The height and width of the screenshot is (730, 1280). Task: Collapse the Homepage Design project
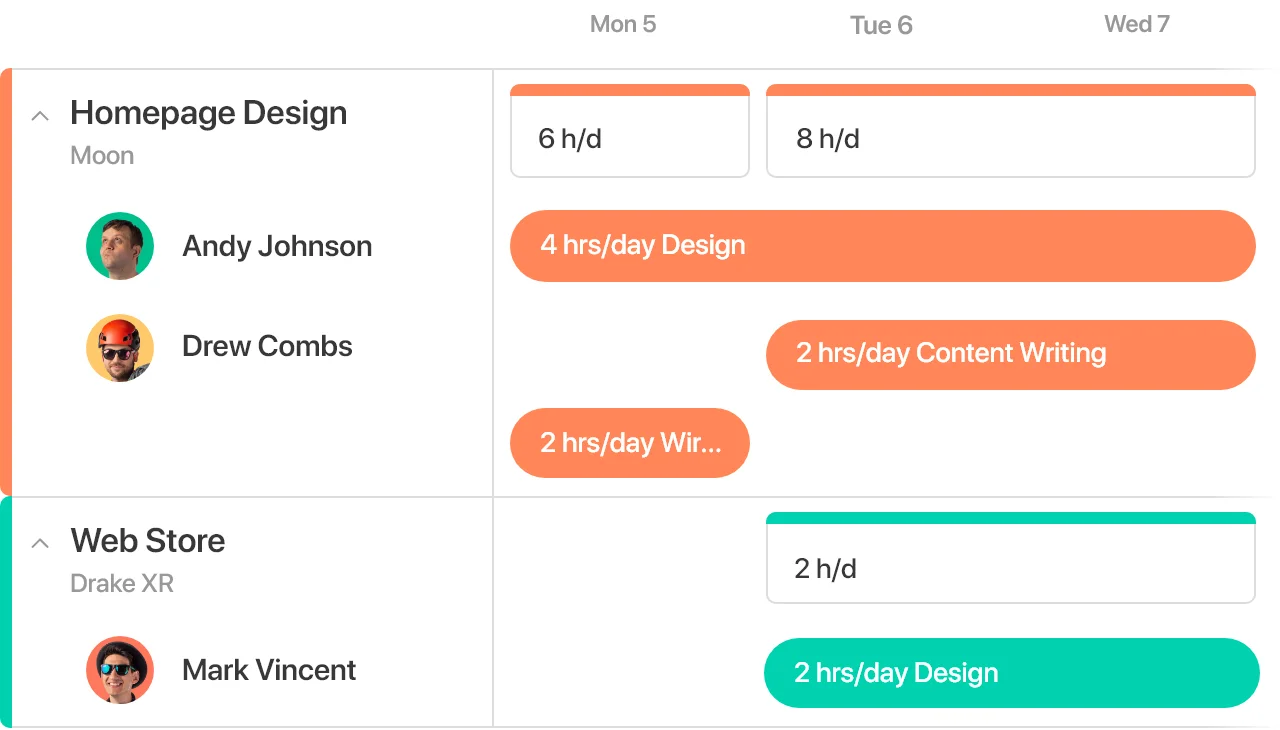[40, 116]
